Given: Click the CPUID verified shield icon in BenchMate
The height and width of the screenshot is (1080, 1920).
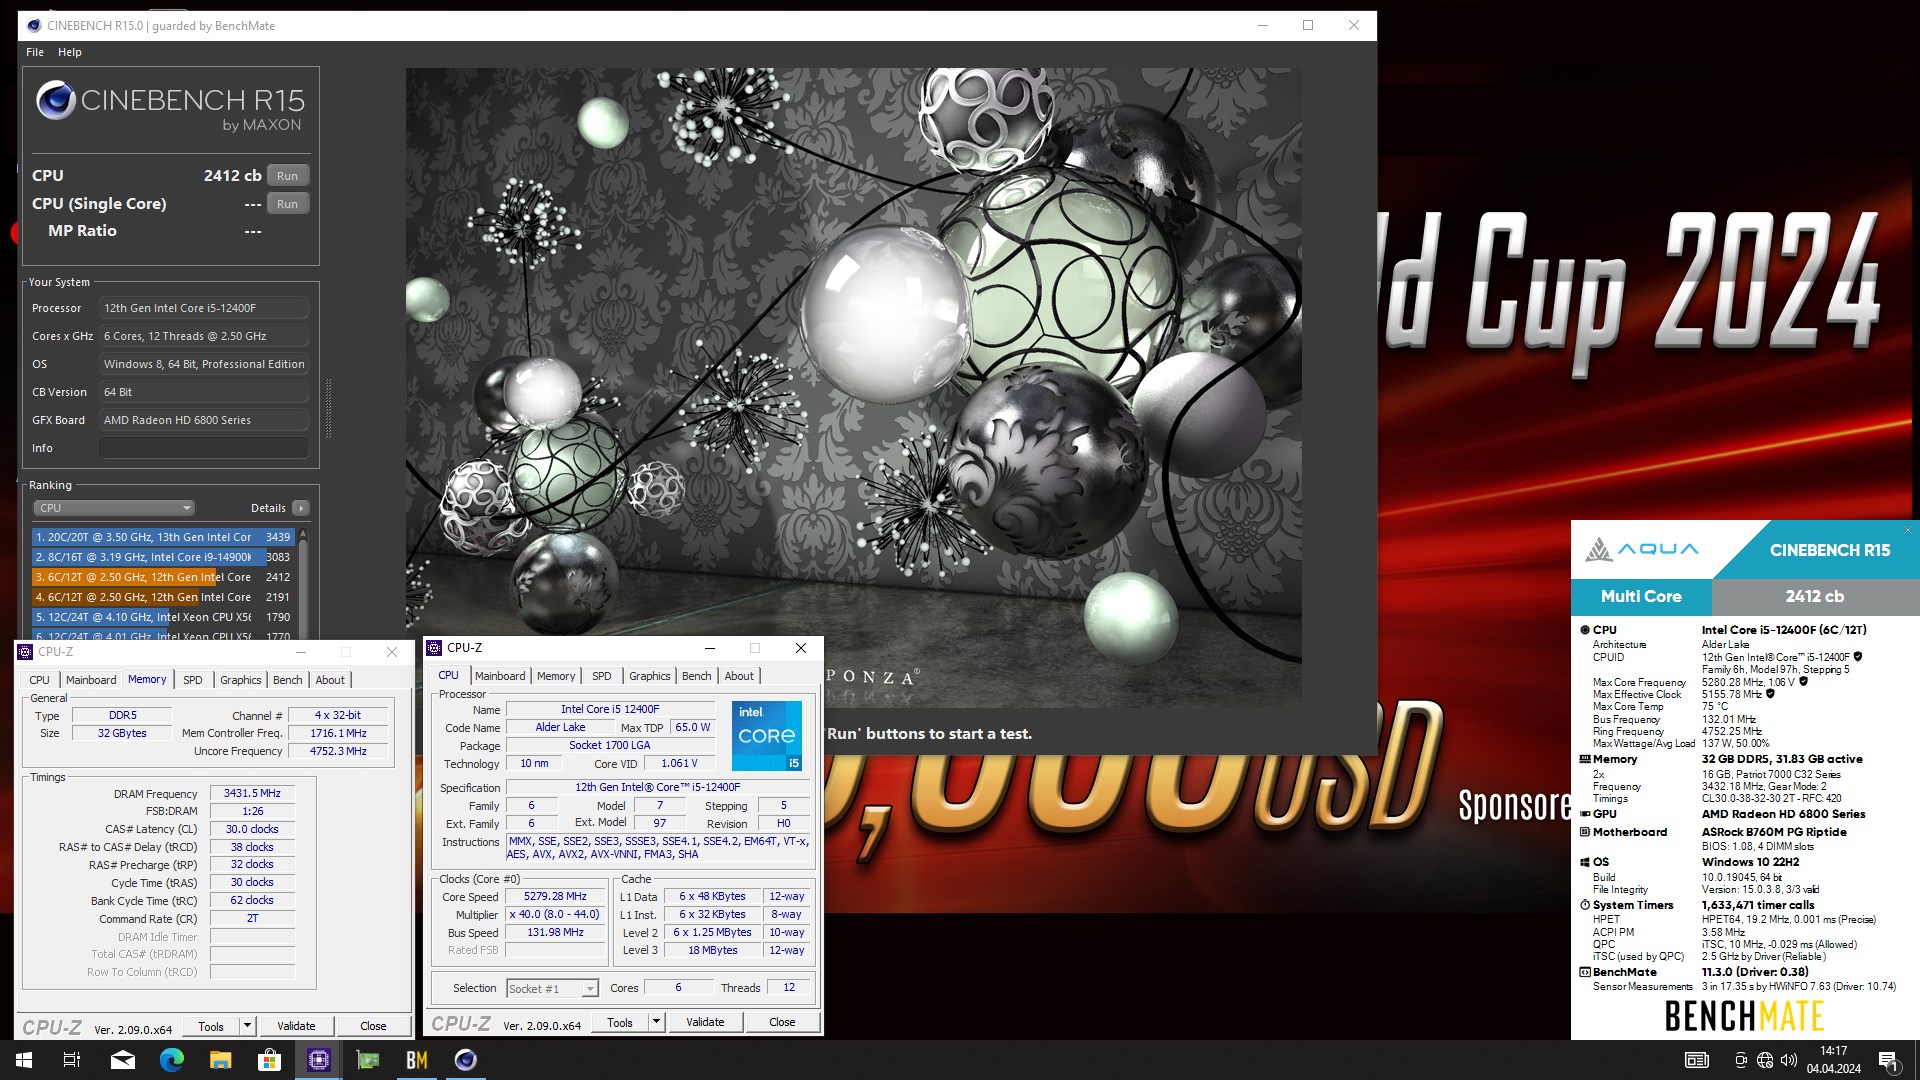Looking at the screenshot, I should click(1858, 657).
